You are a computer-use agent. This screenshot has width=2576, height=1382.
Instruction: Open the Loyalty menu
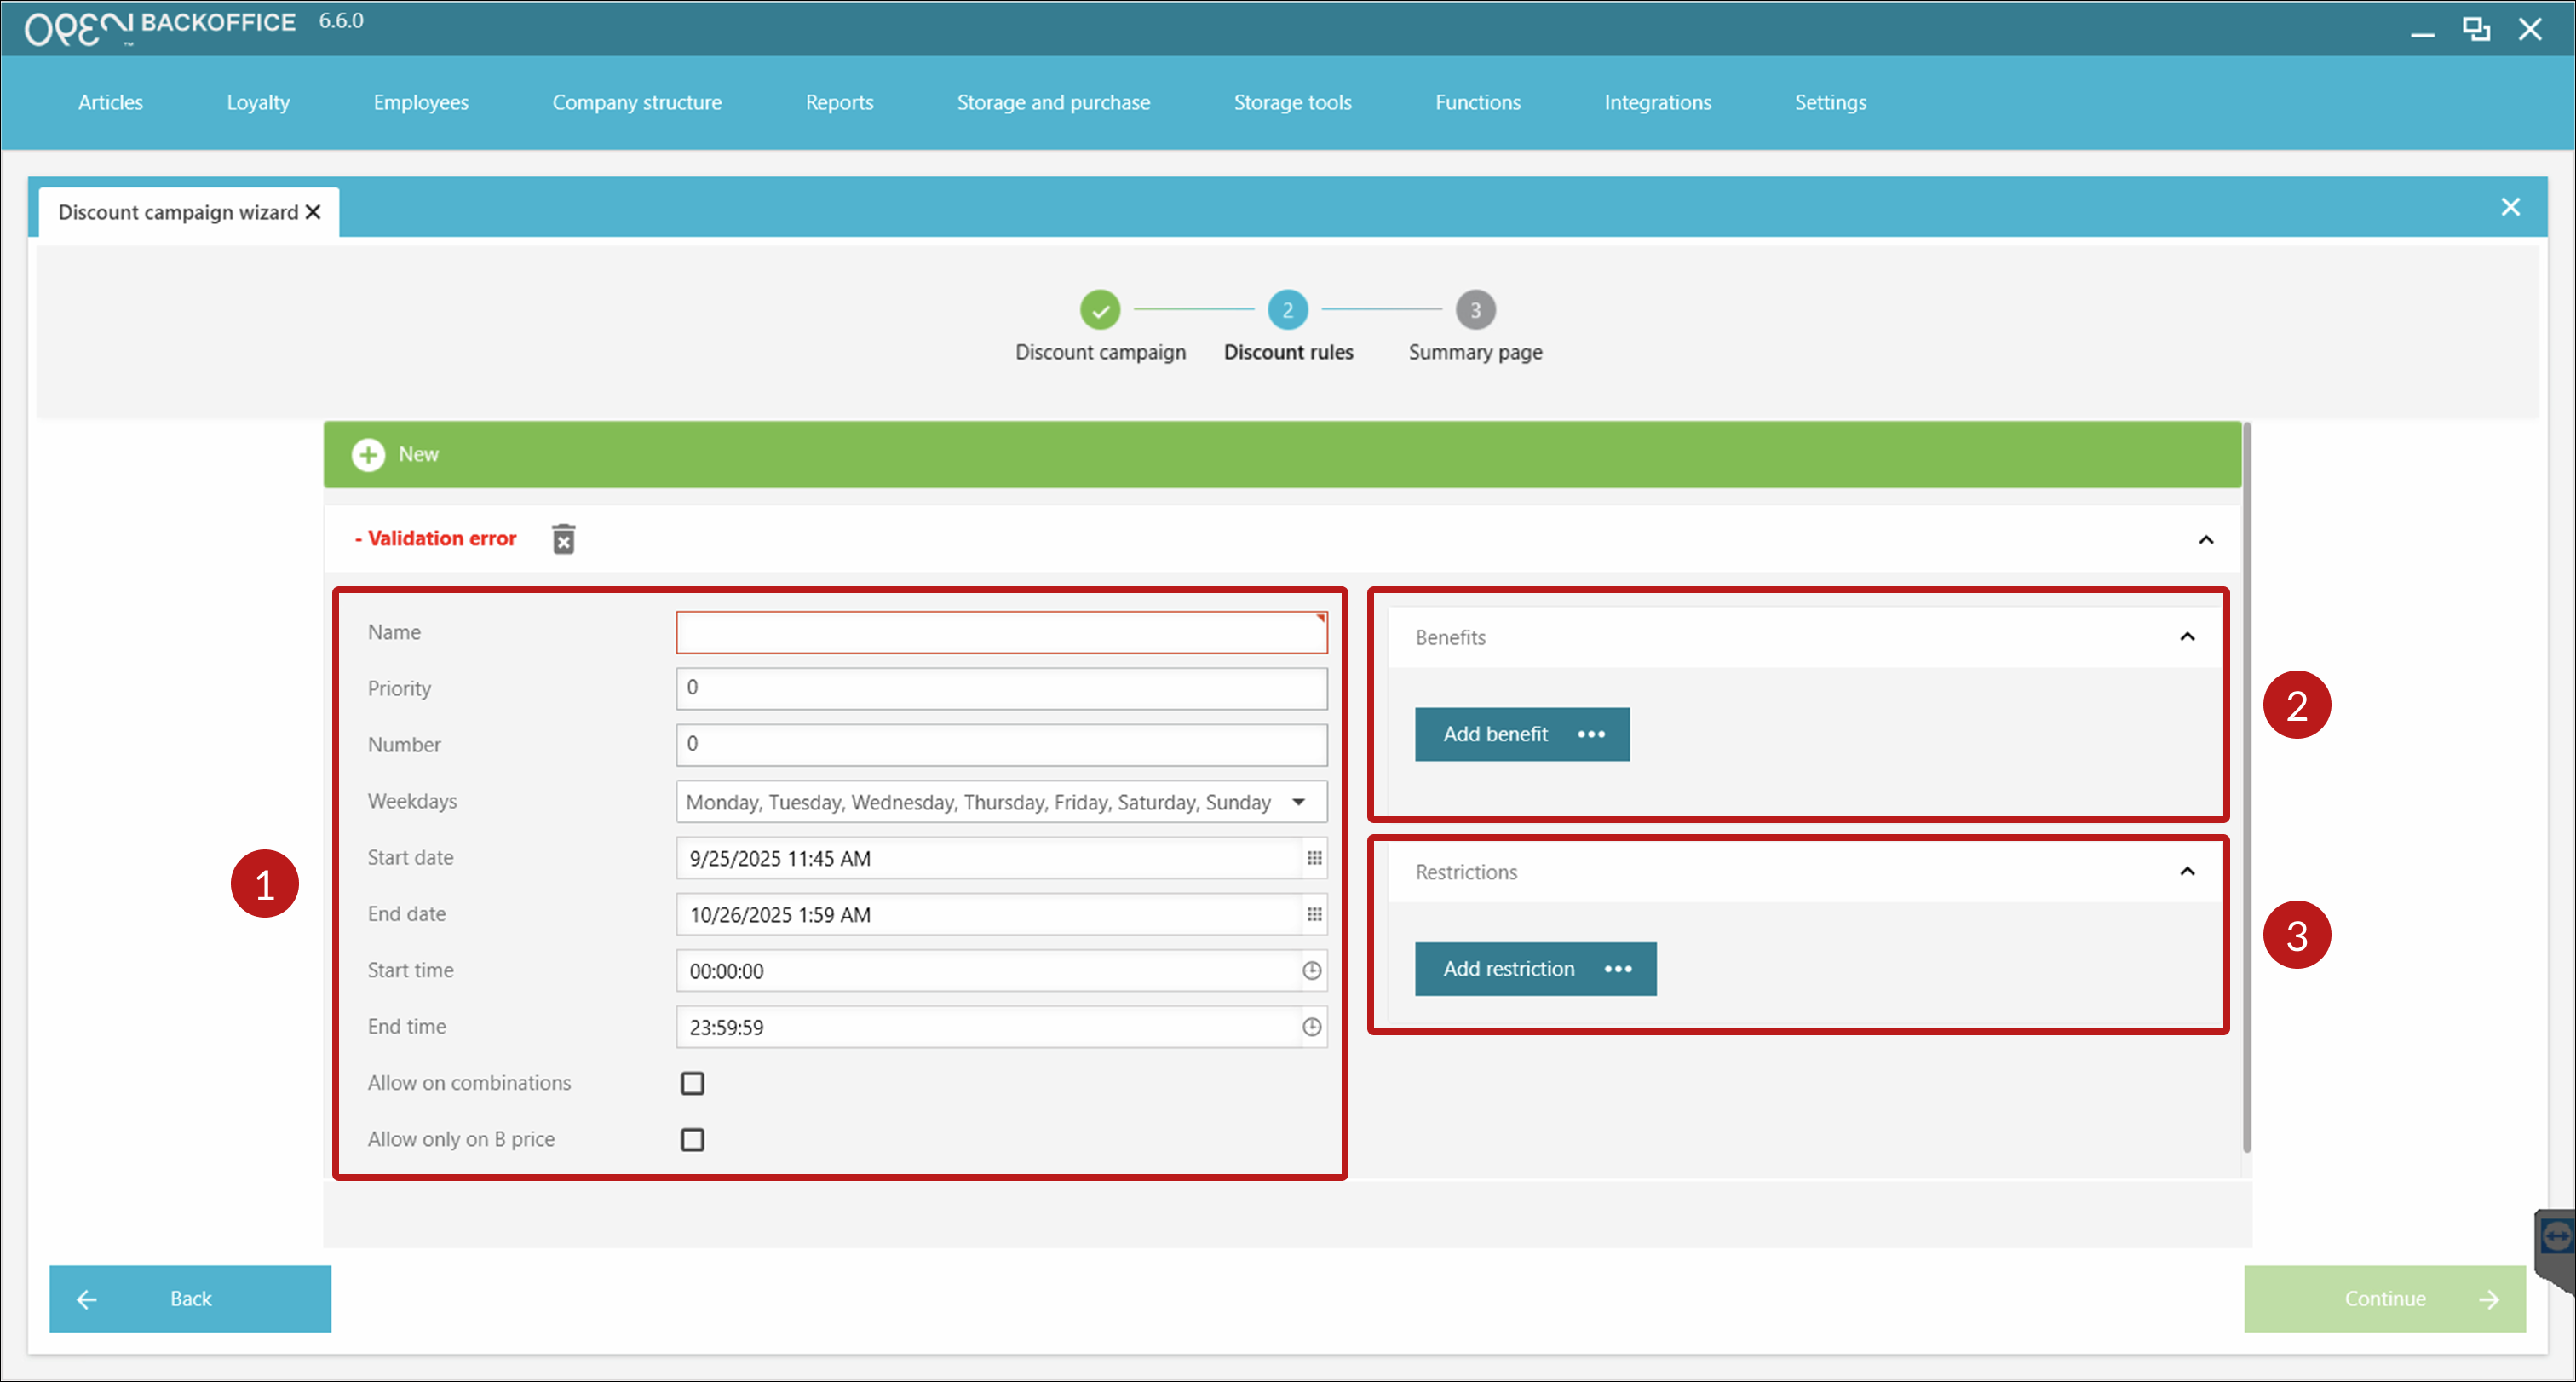pyautogui.click(x=258, y=102)
